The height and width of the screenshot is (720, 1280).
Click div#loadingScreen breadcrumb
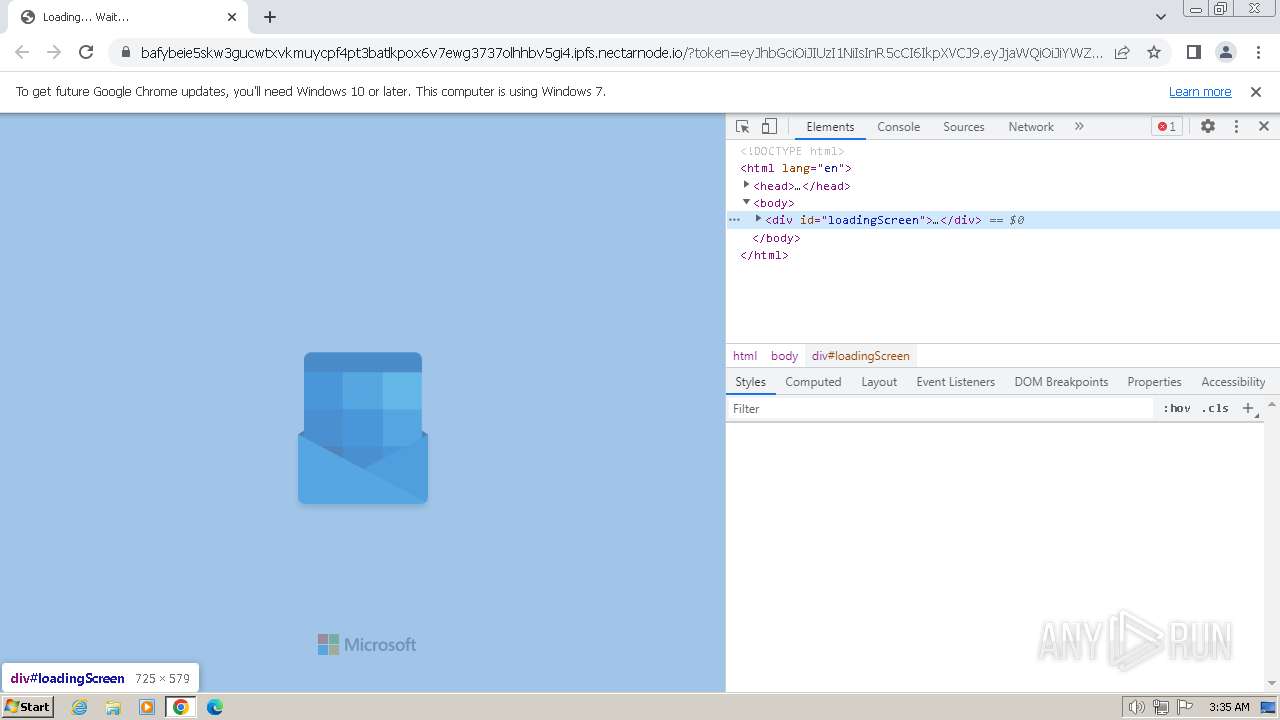point(861,356)
